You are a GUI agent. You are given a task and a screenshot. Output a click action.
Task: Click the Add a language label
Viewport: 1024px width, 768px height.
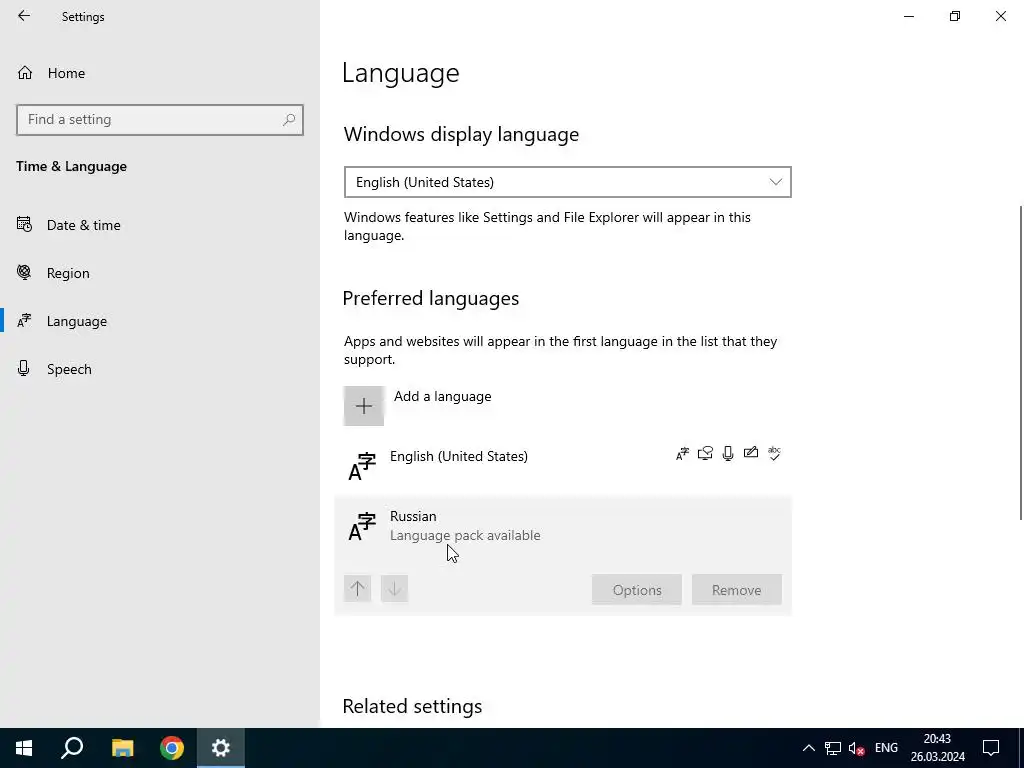pos(442,396)
